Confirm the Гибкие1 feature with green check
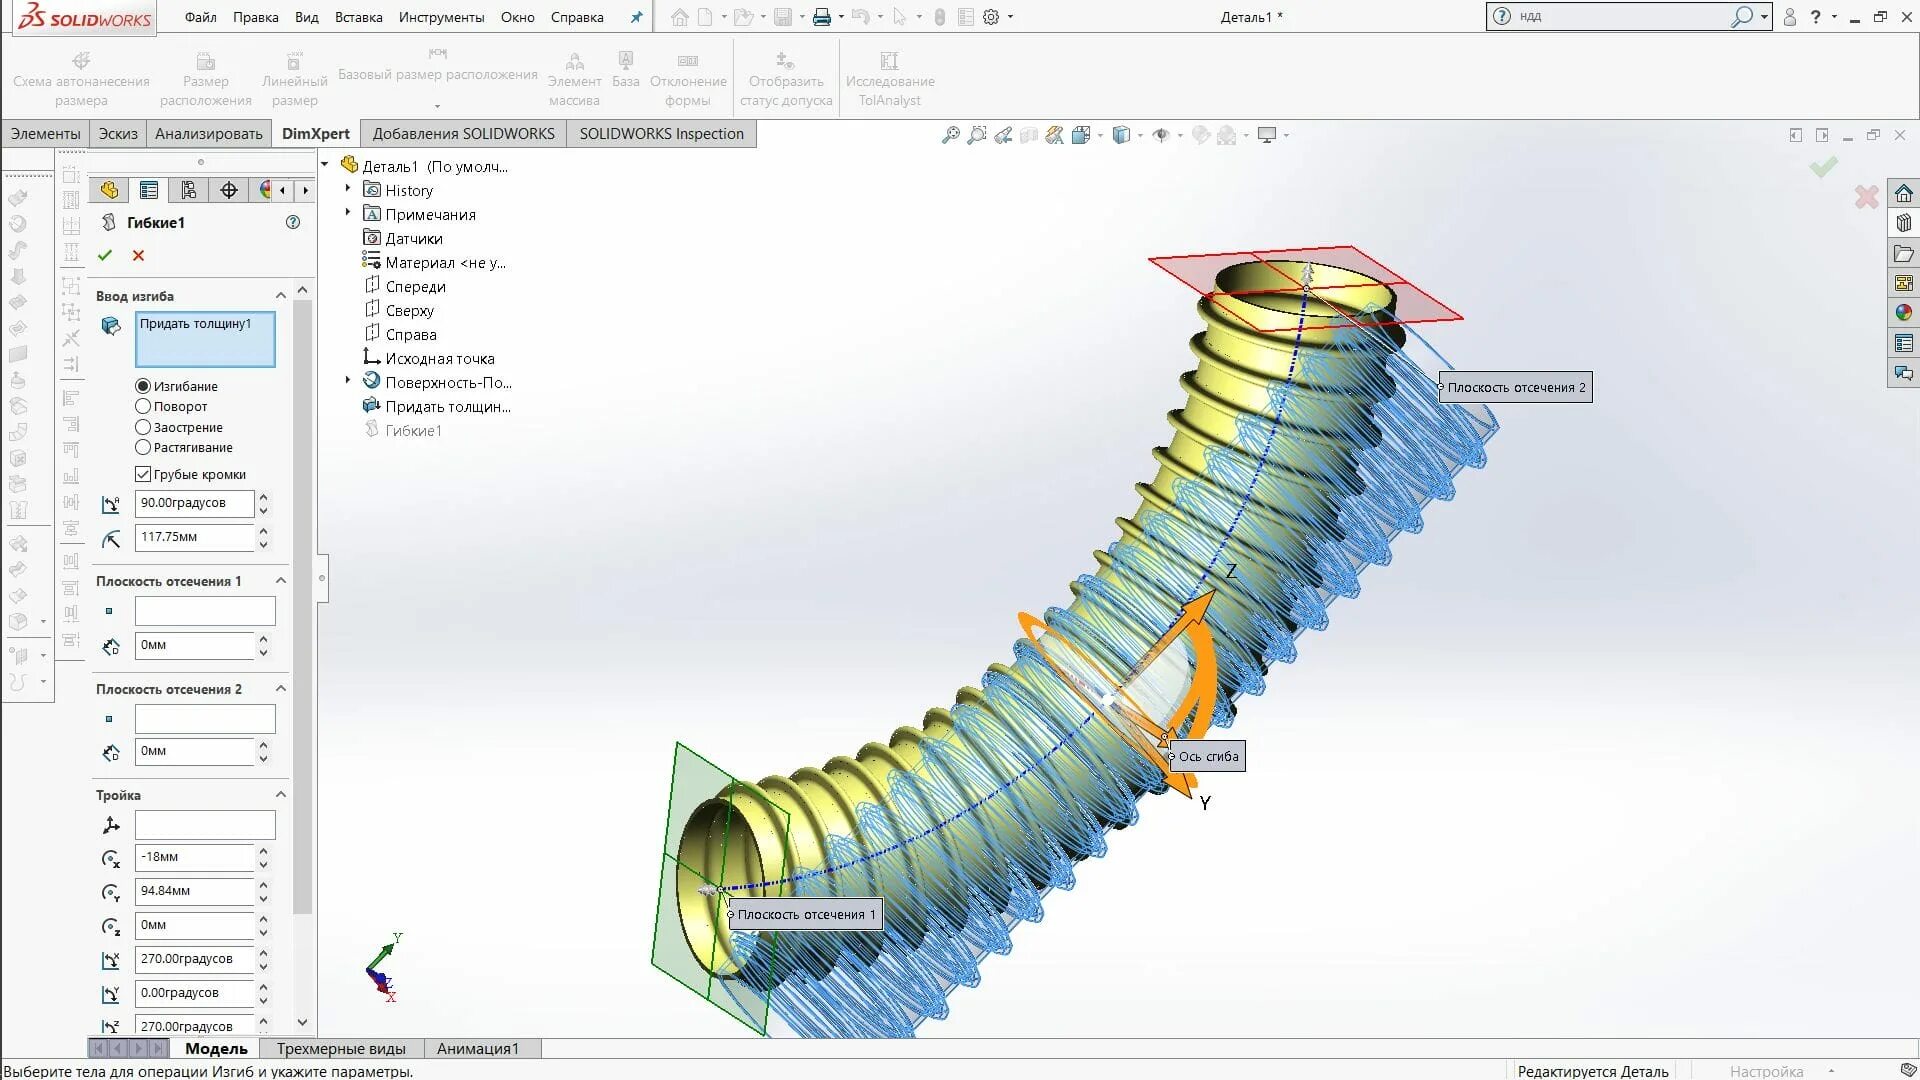The height and width of the screenshot is (1080, 1920). tap(105, 255)
